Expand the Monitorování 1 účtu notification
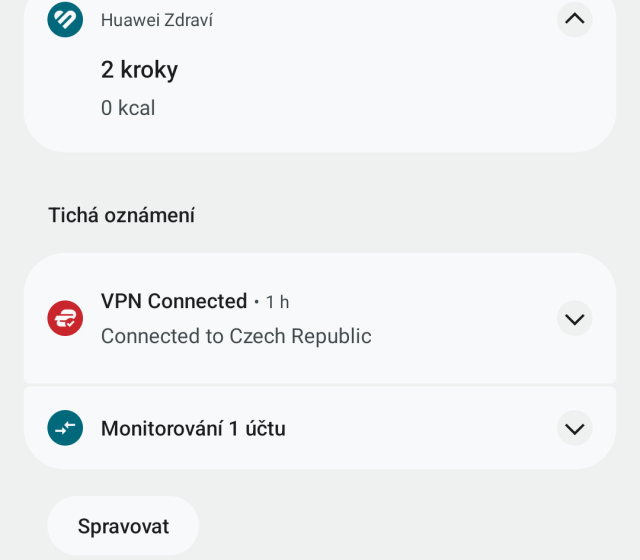 [x=574, y=429]
